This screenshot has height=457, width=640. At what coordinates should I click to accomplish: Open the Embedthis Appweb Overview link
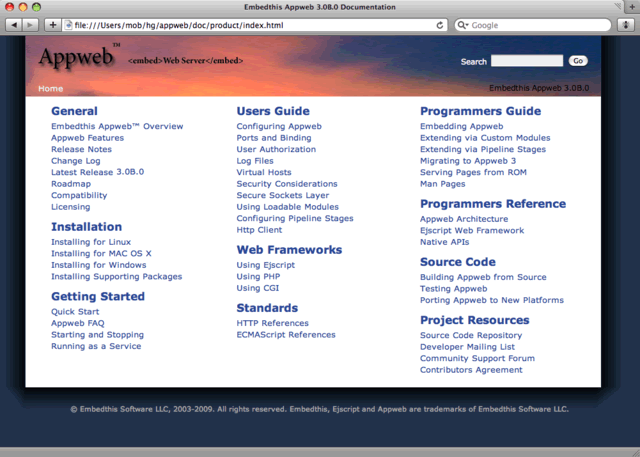[117, 127]
